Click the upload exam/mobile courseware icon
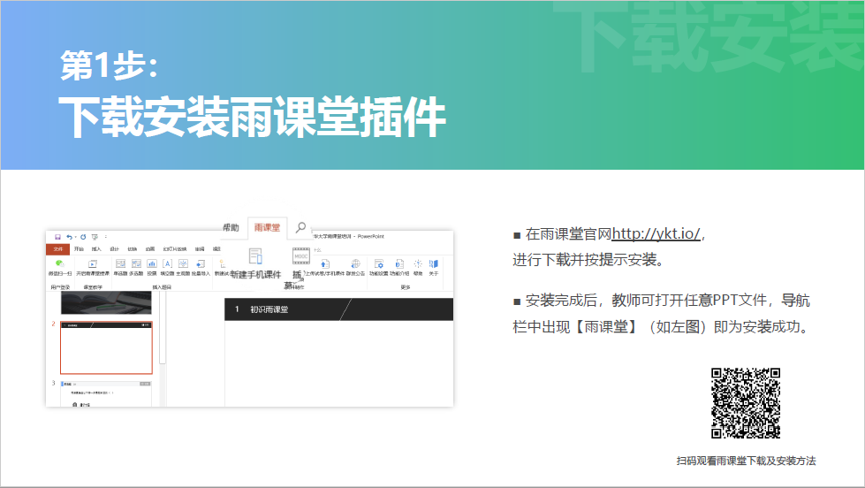865x488 pixels. coord(325,264)
